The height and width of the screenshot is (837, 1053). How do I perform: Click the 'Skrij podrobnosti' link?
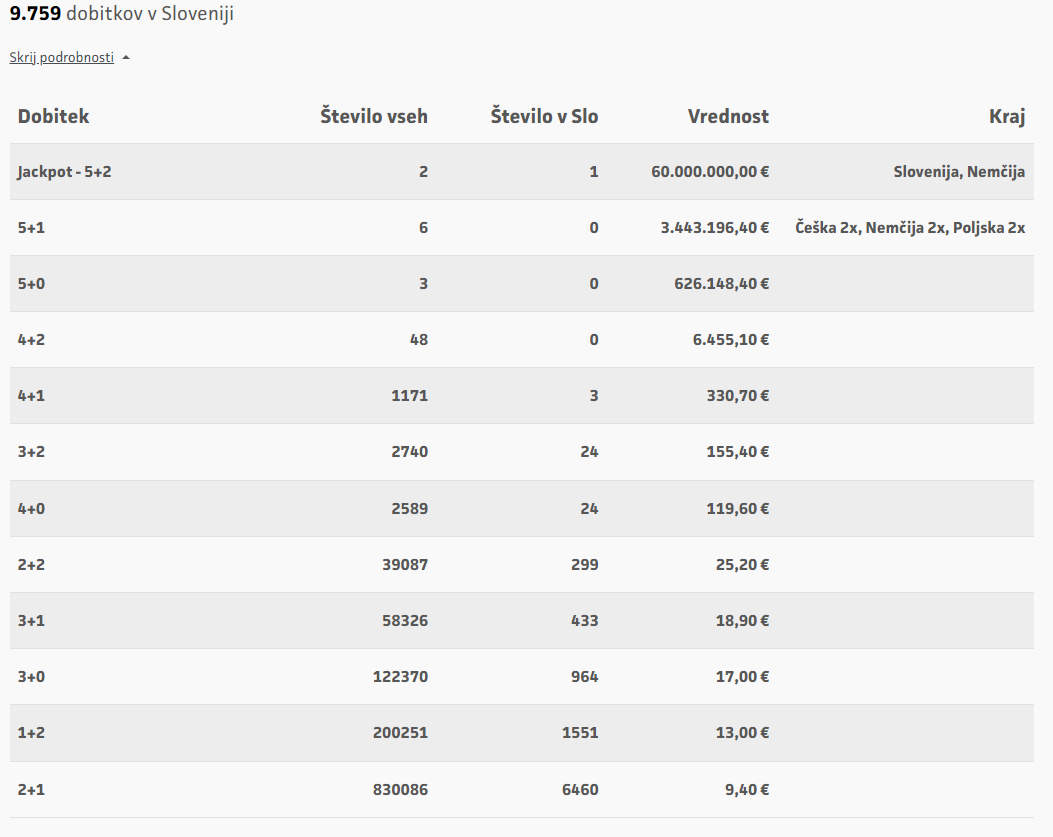(62, 57)
